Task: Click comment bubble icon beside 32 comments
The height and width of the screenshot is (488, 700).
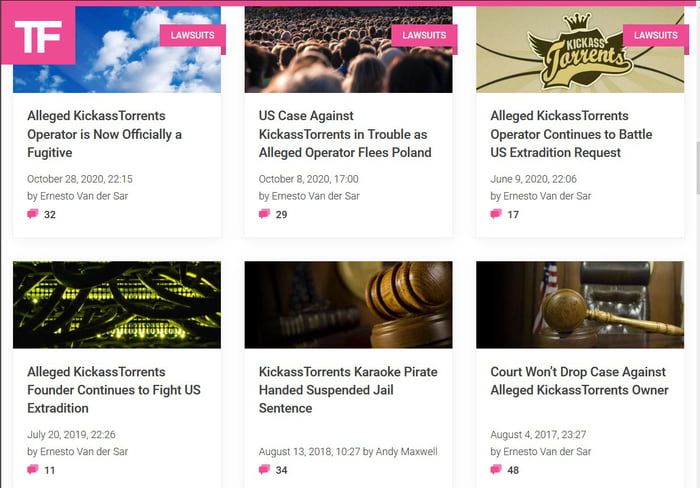Action: (33, 214)
